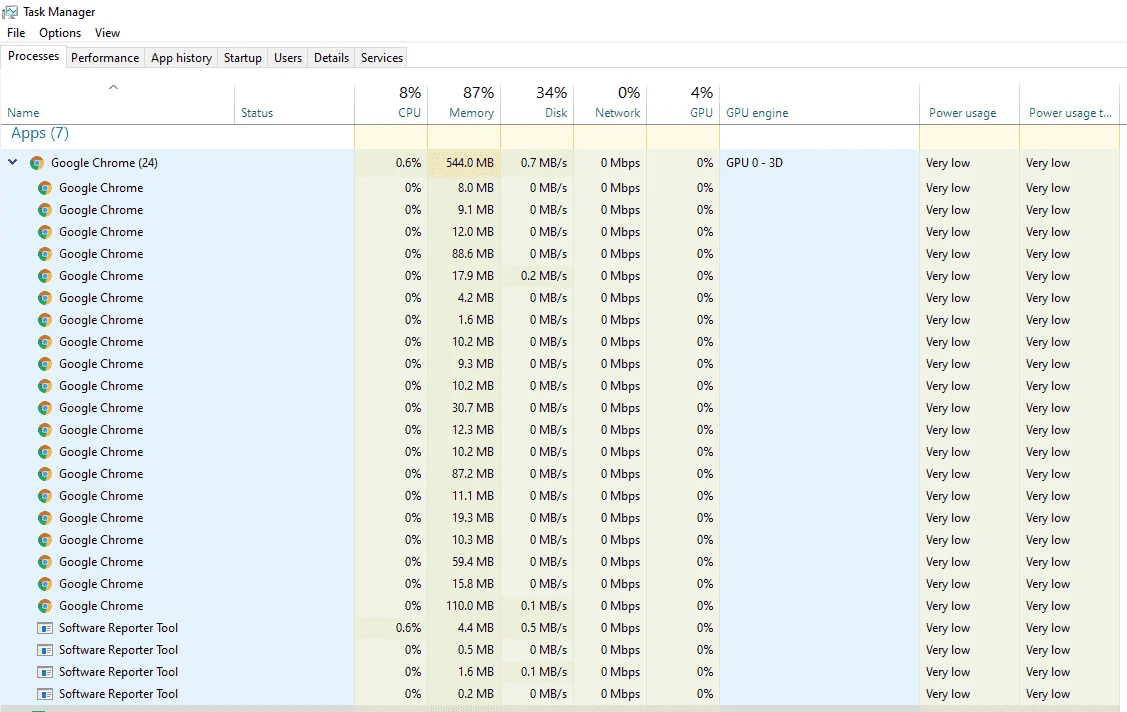
Task: Sort processes by the Memory column
Action: (464, 102)
